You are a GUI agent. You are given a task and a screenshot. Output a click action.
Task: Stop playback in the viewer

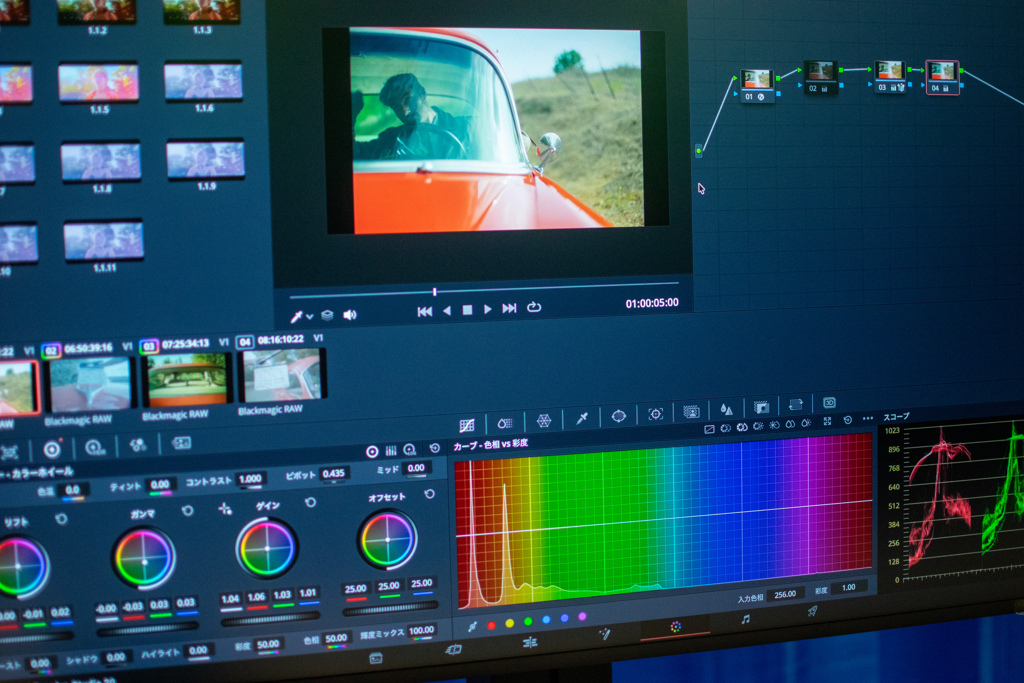coord(467,310)
